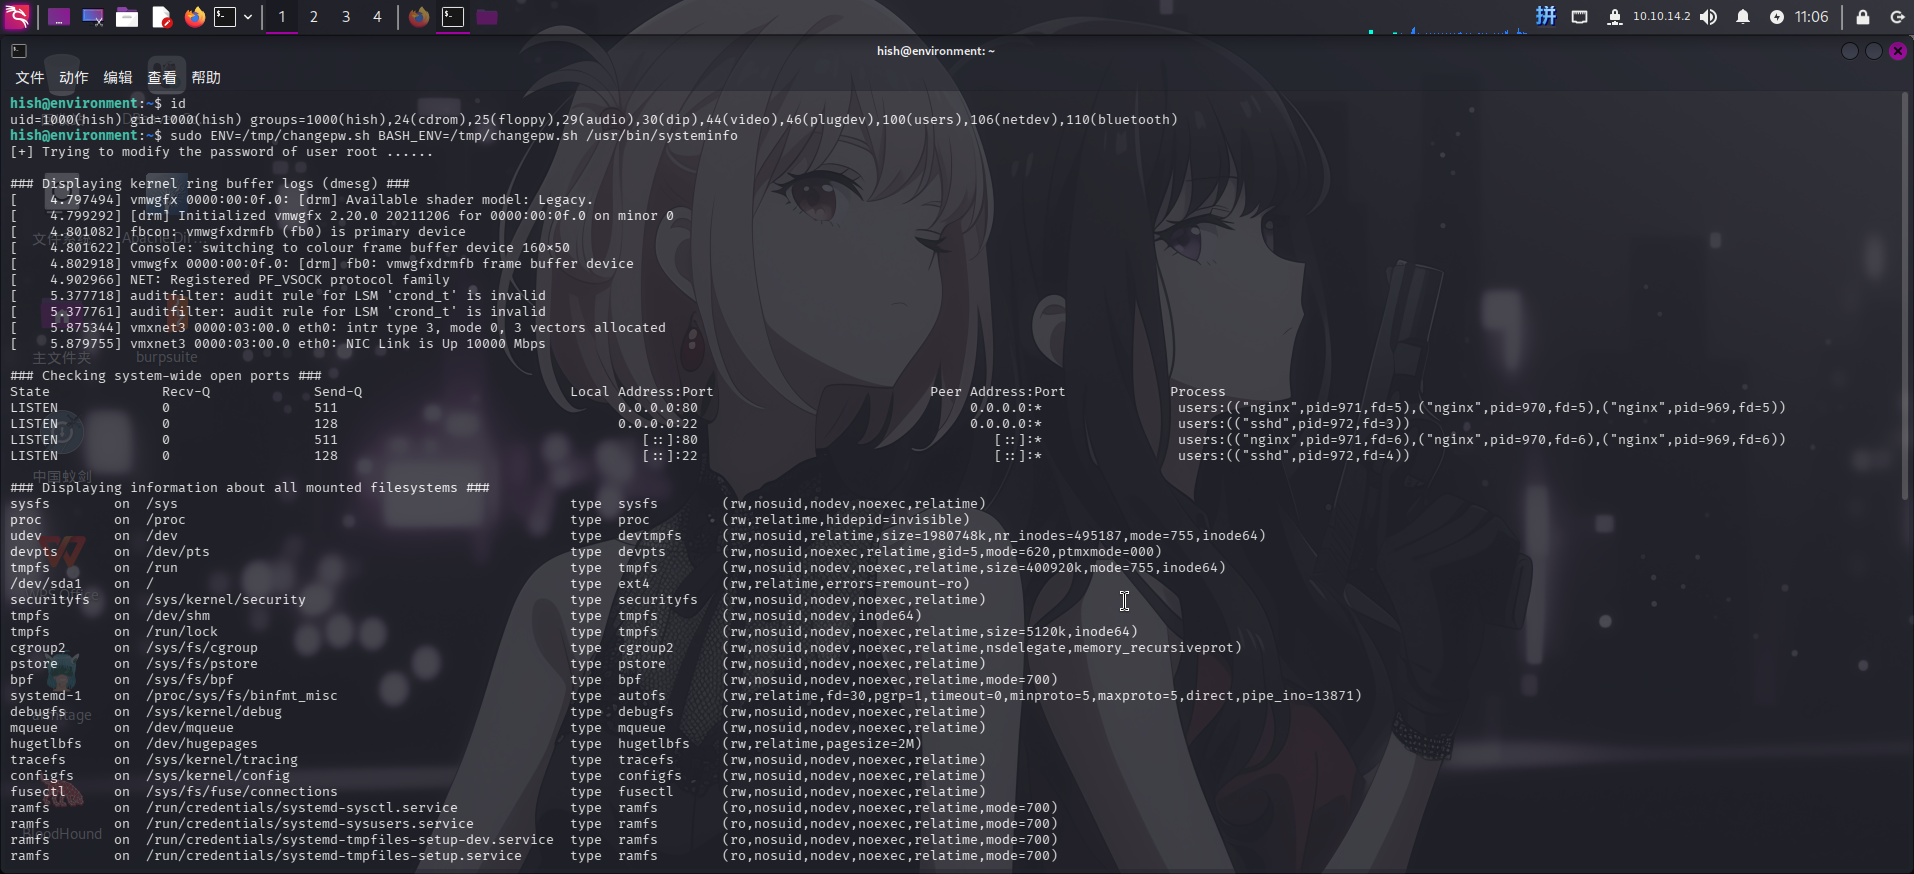Click the terminal vertical scrollbar

pyautogui.click(x=1906, y=296)
